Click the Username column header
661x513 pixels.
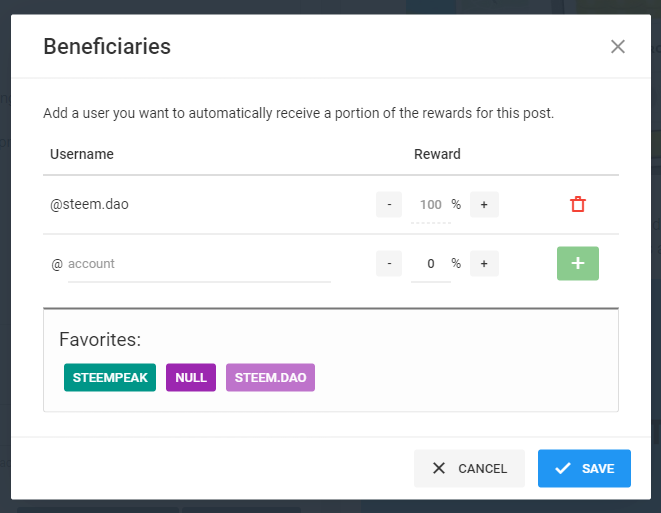coord(82,154)
